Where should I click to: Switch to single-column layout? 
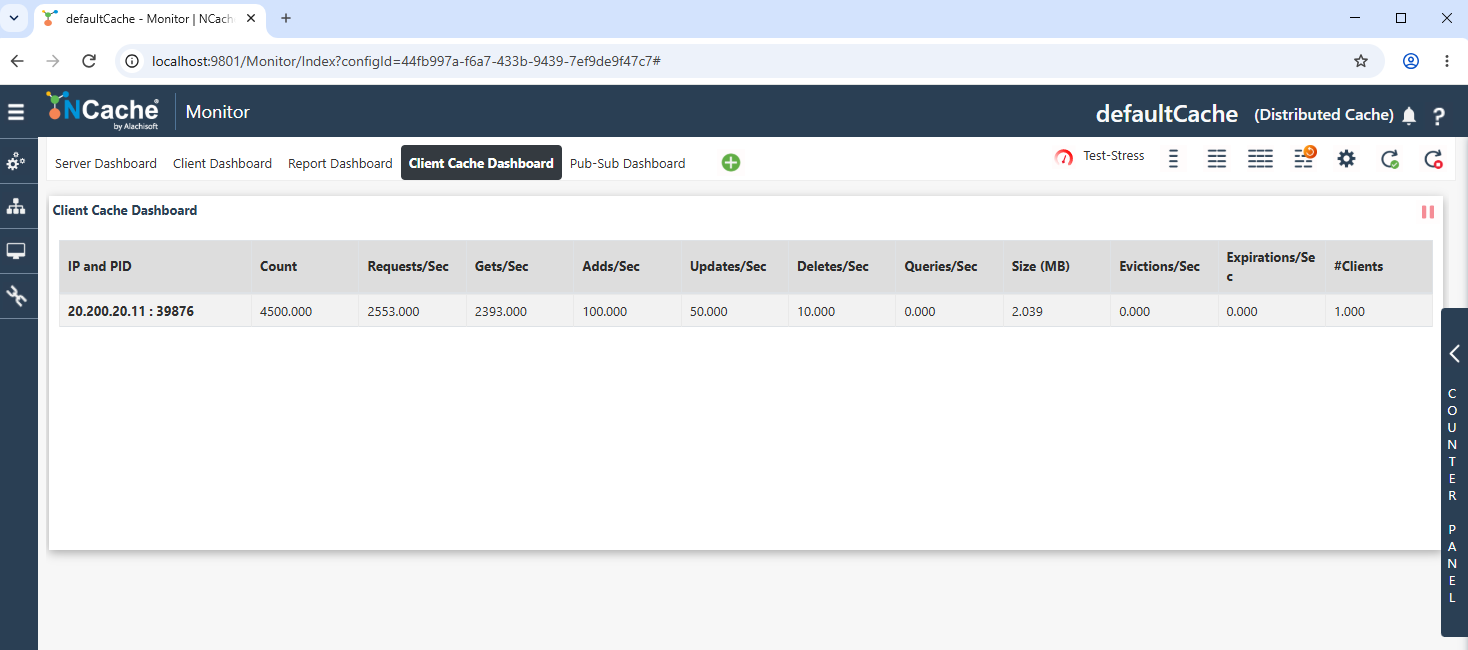[1174, 158]
